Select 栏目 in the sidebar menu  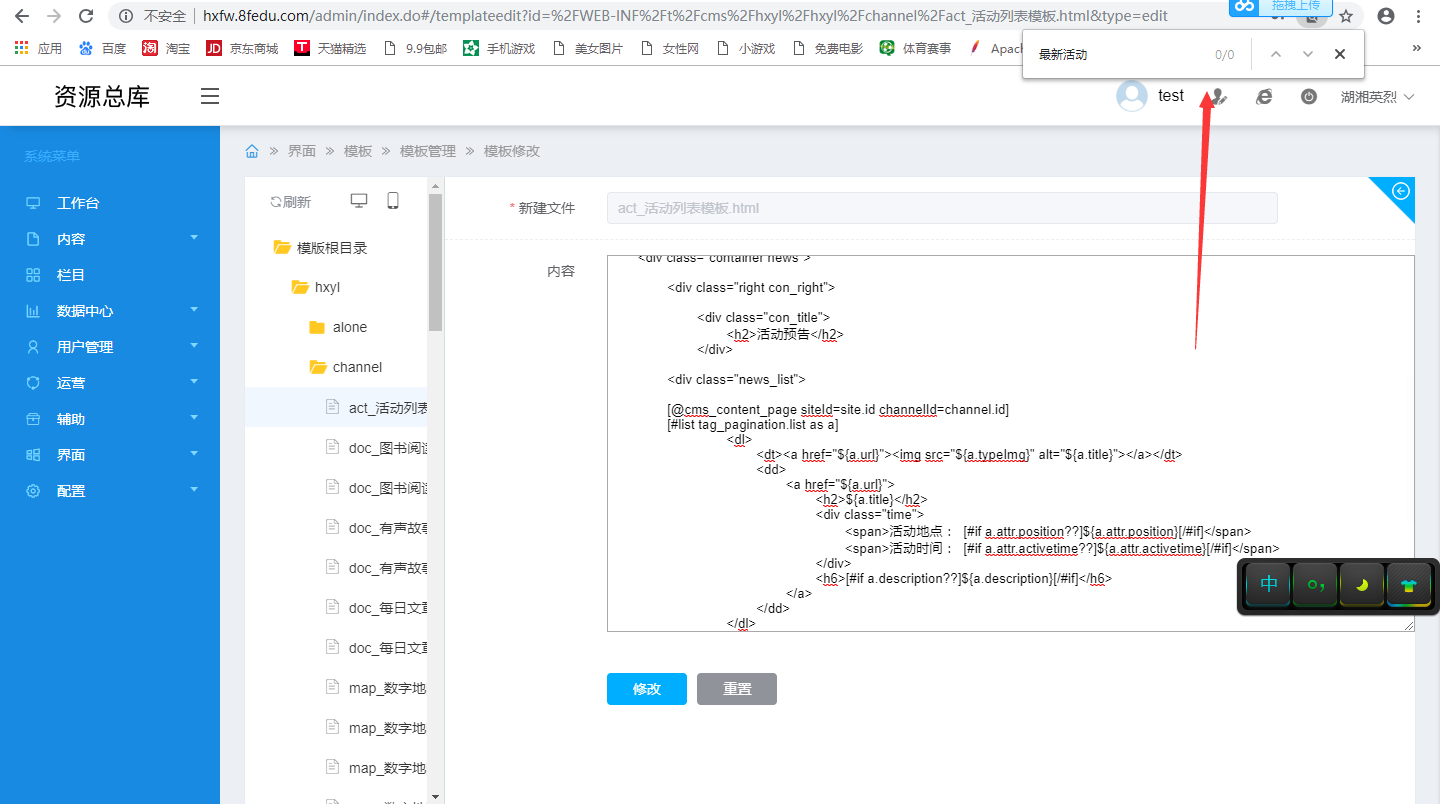tap(71, 275)
